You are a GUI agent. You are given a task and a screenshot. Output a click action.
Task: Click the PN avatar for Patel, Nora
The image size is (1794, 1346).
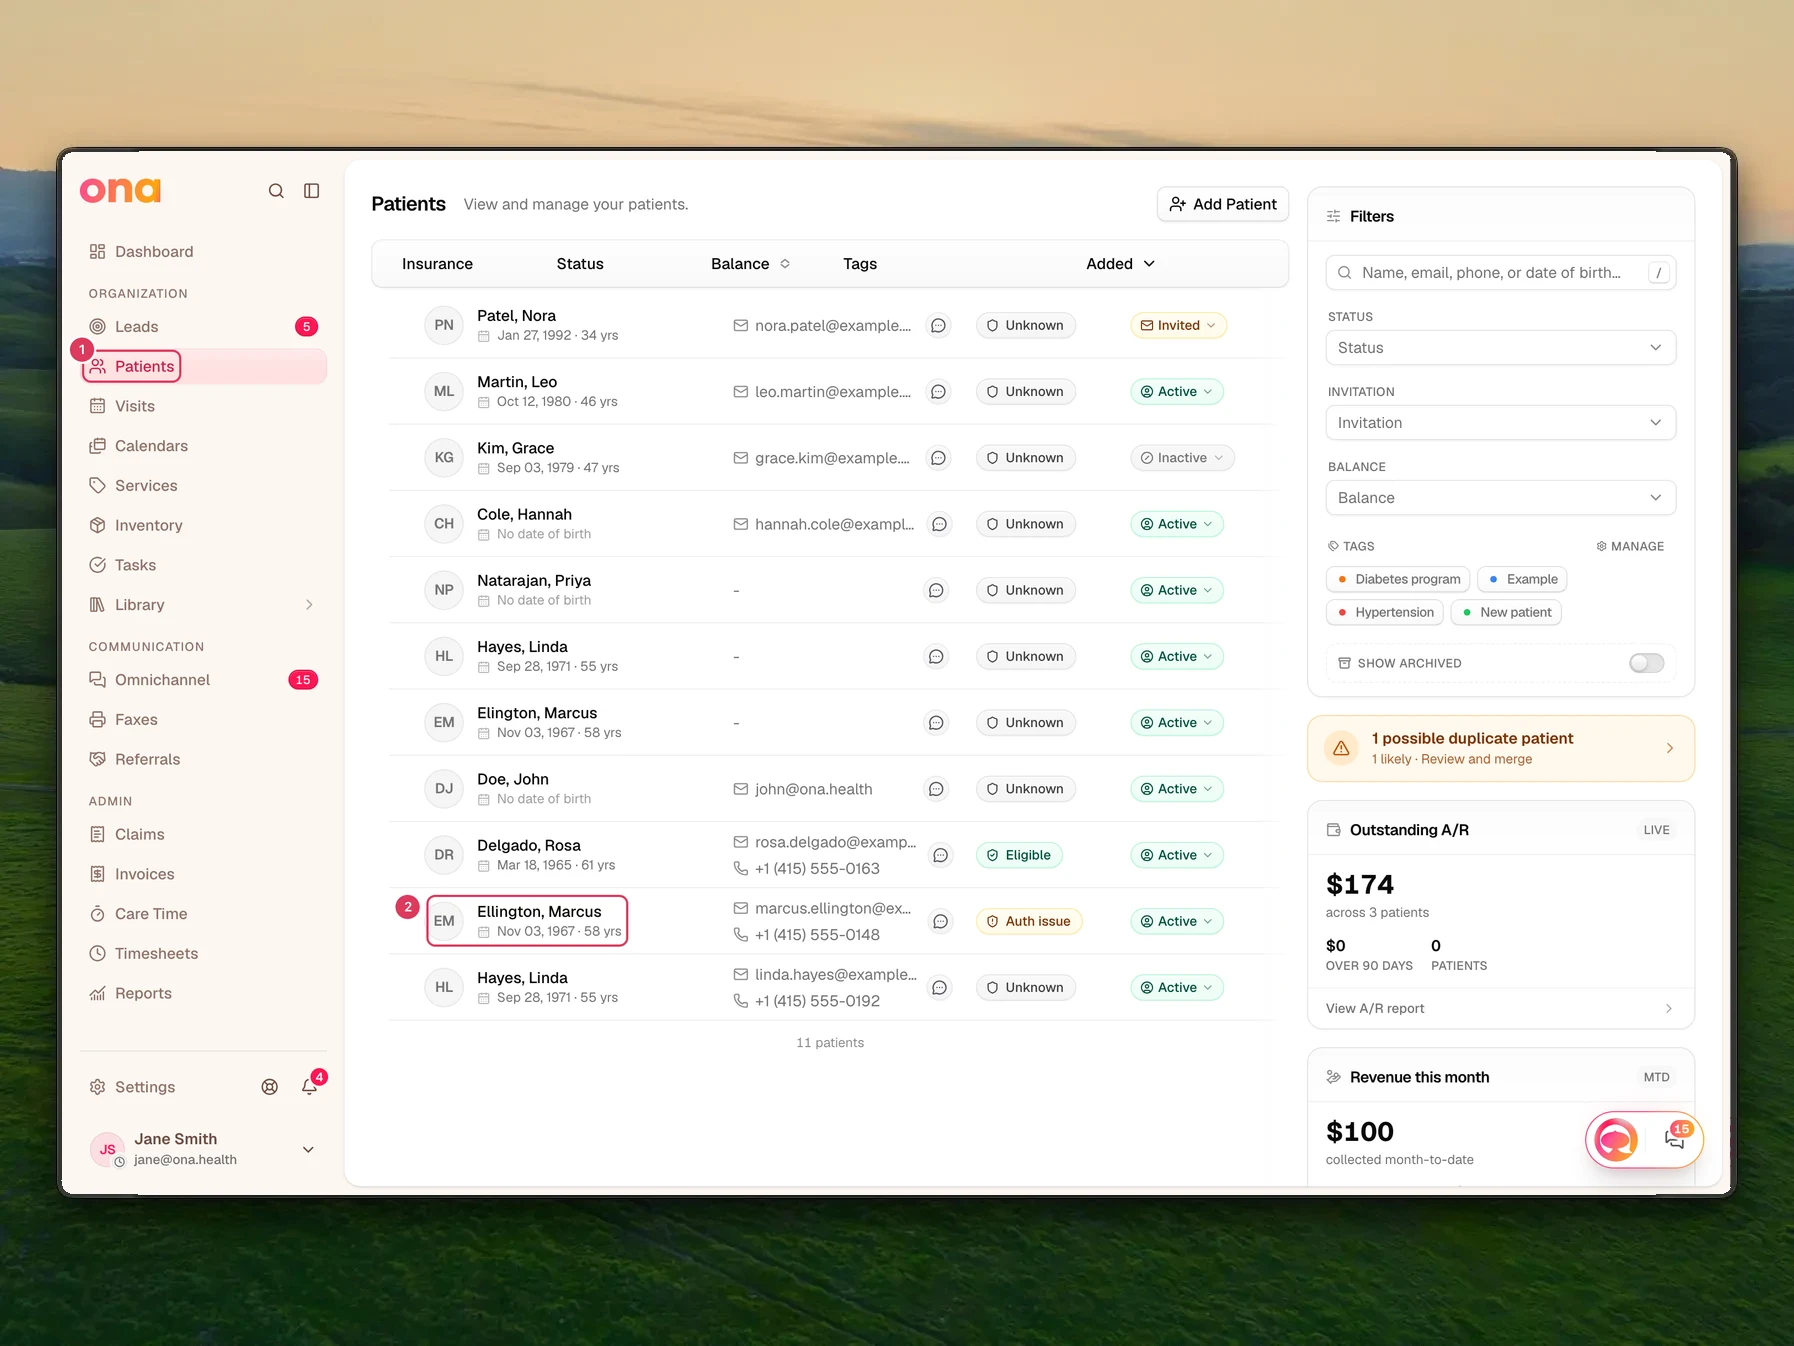[444, 325]
